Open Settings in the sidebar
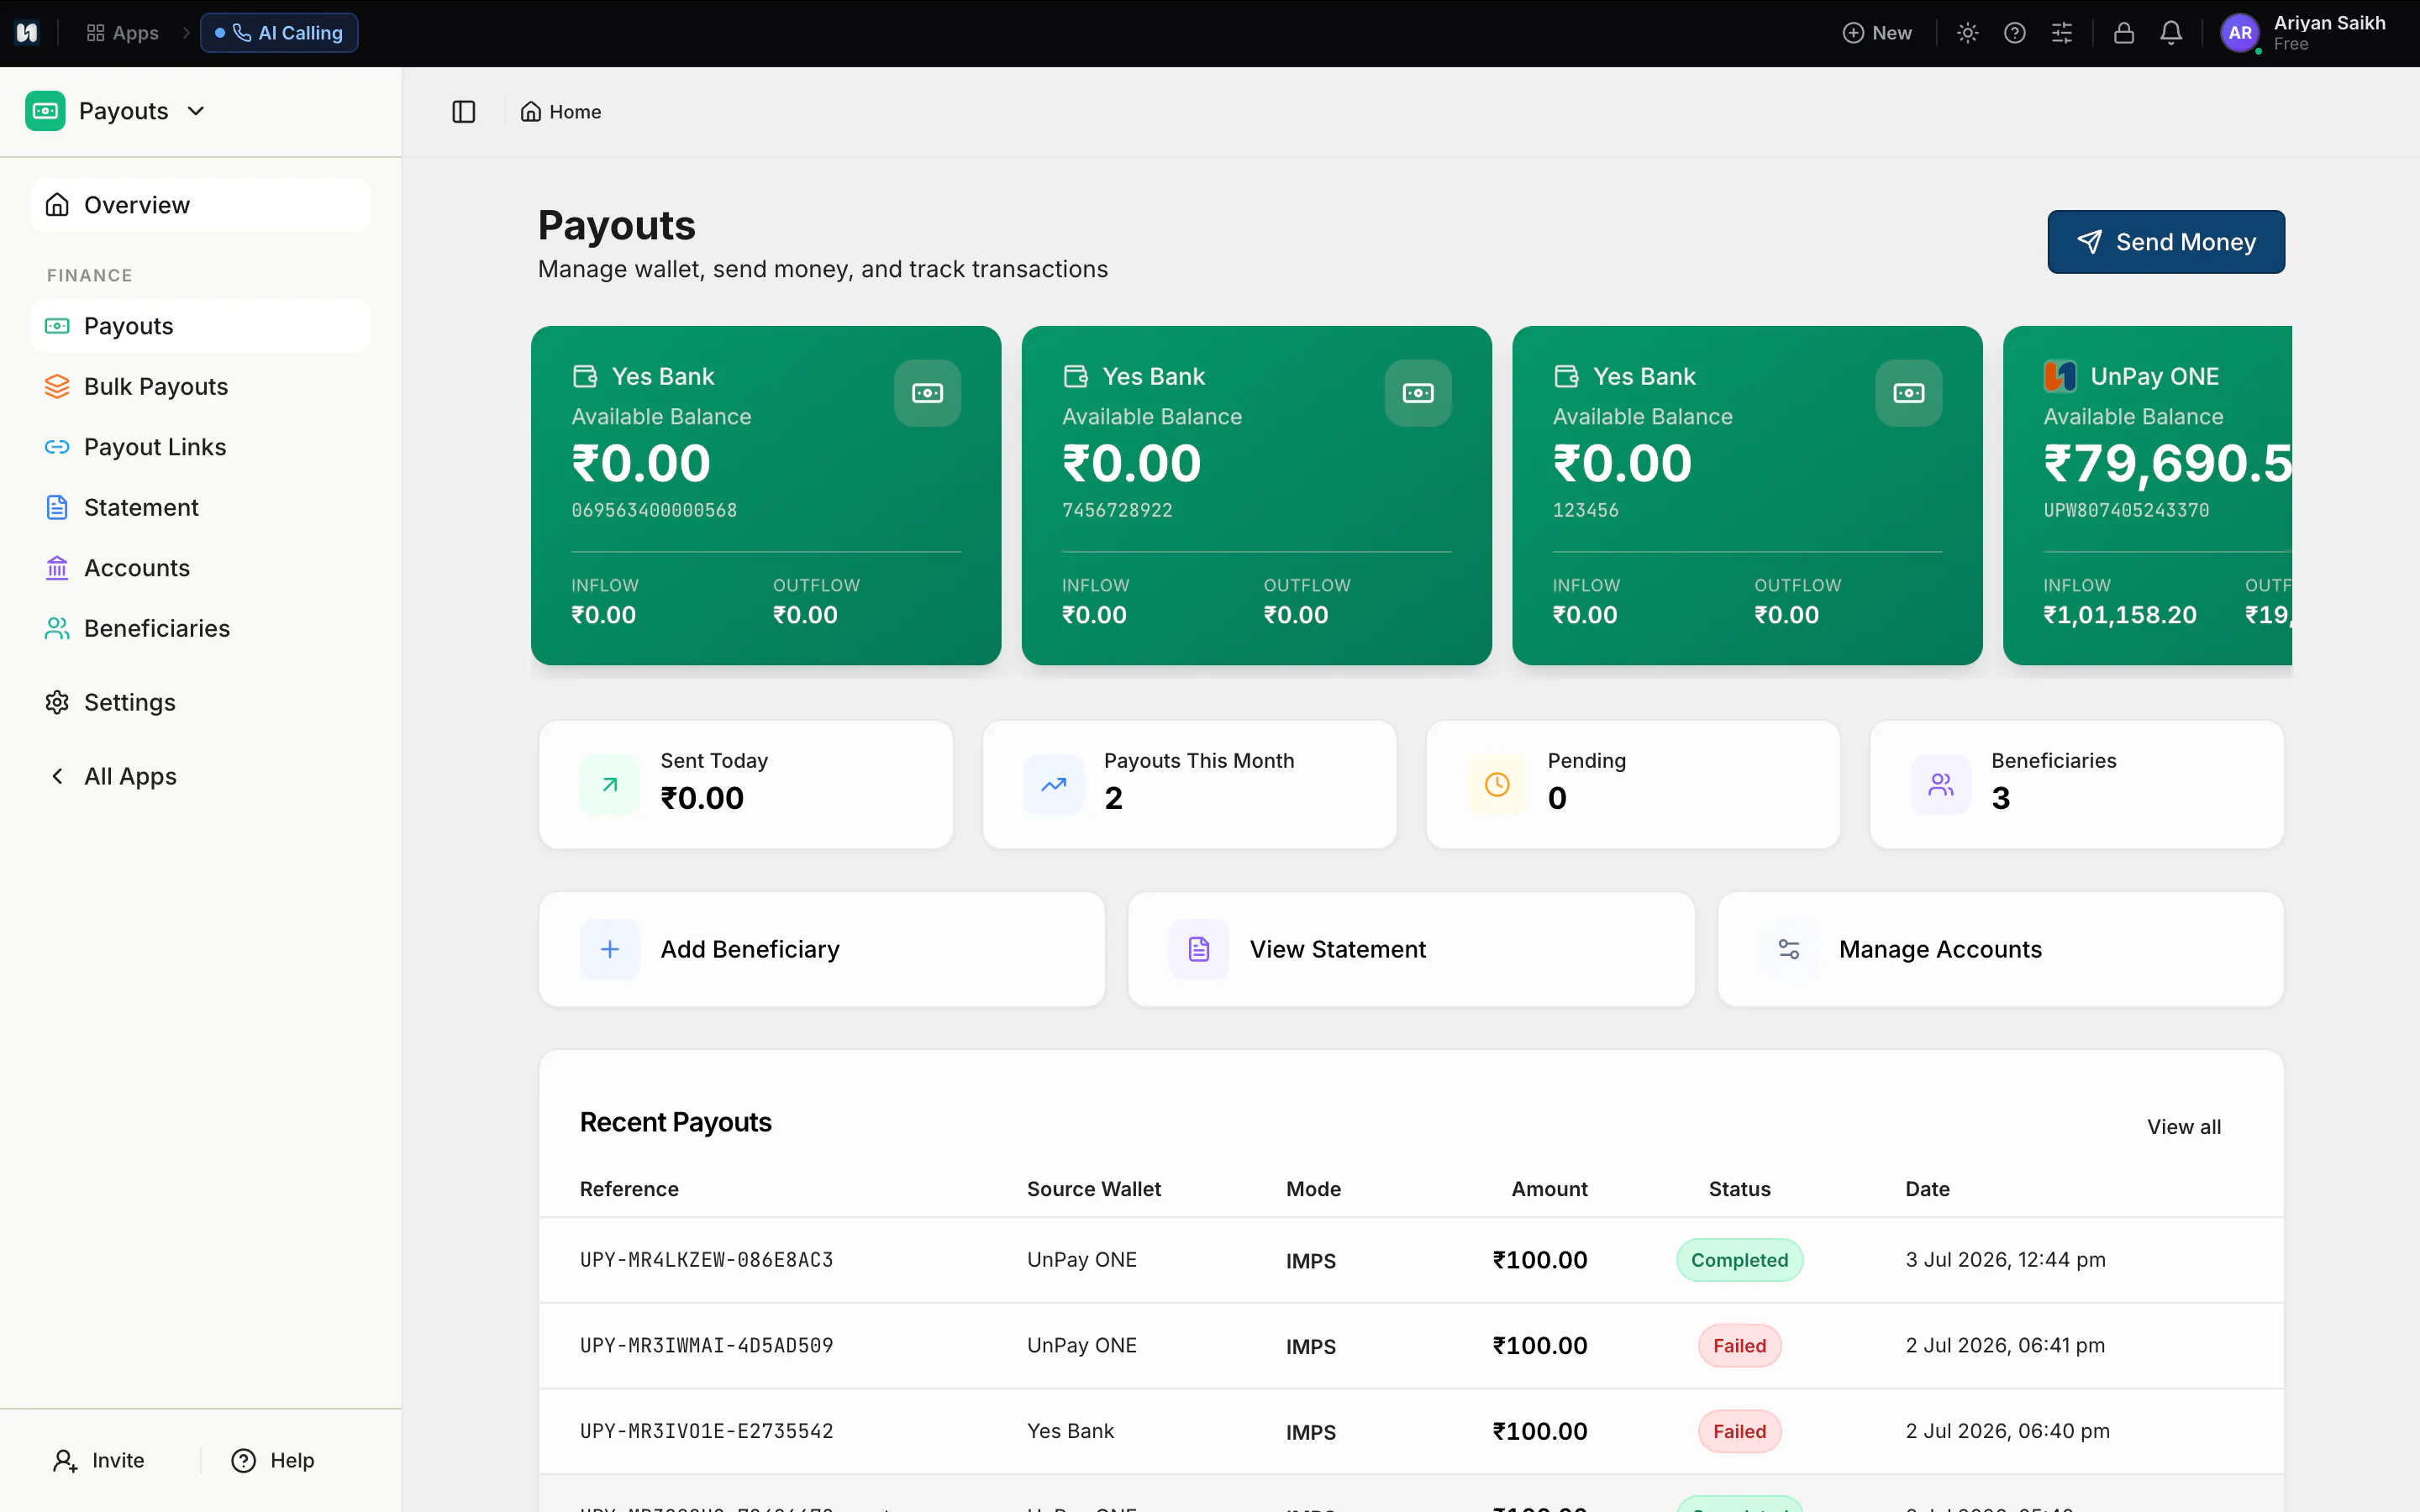The image size is (2420, 1512). [x=200, y=702]
